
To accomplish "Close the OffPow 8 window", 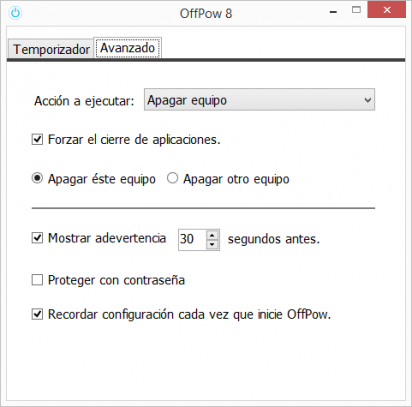I will 387,10.
